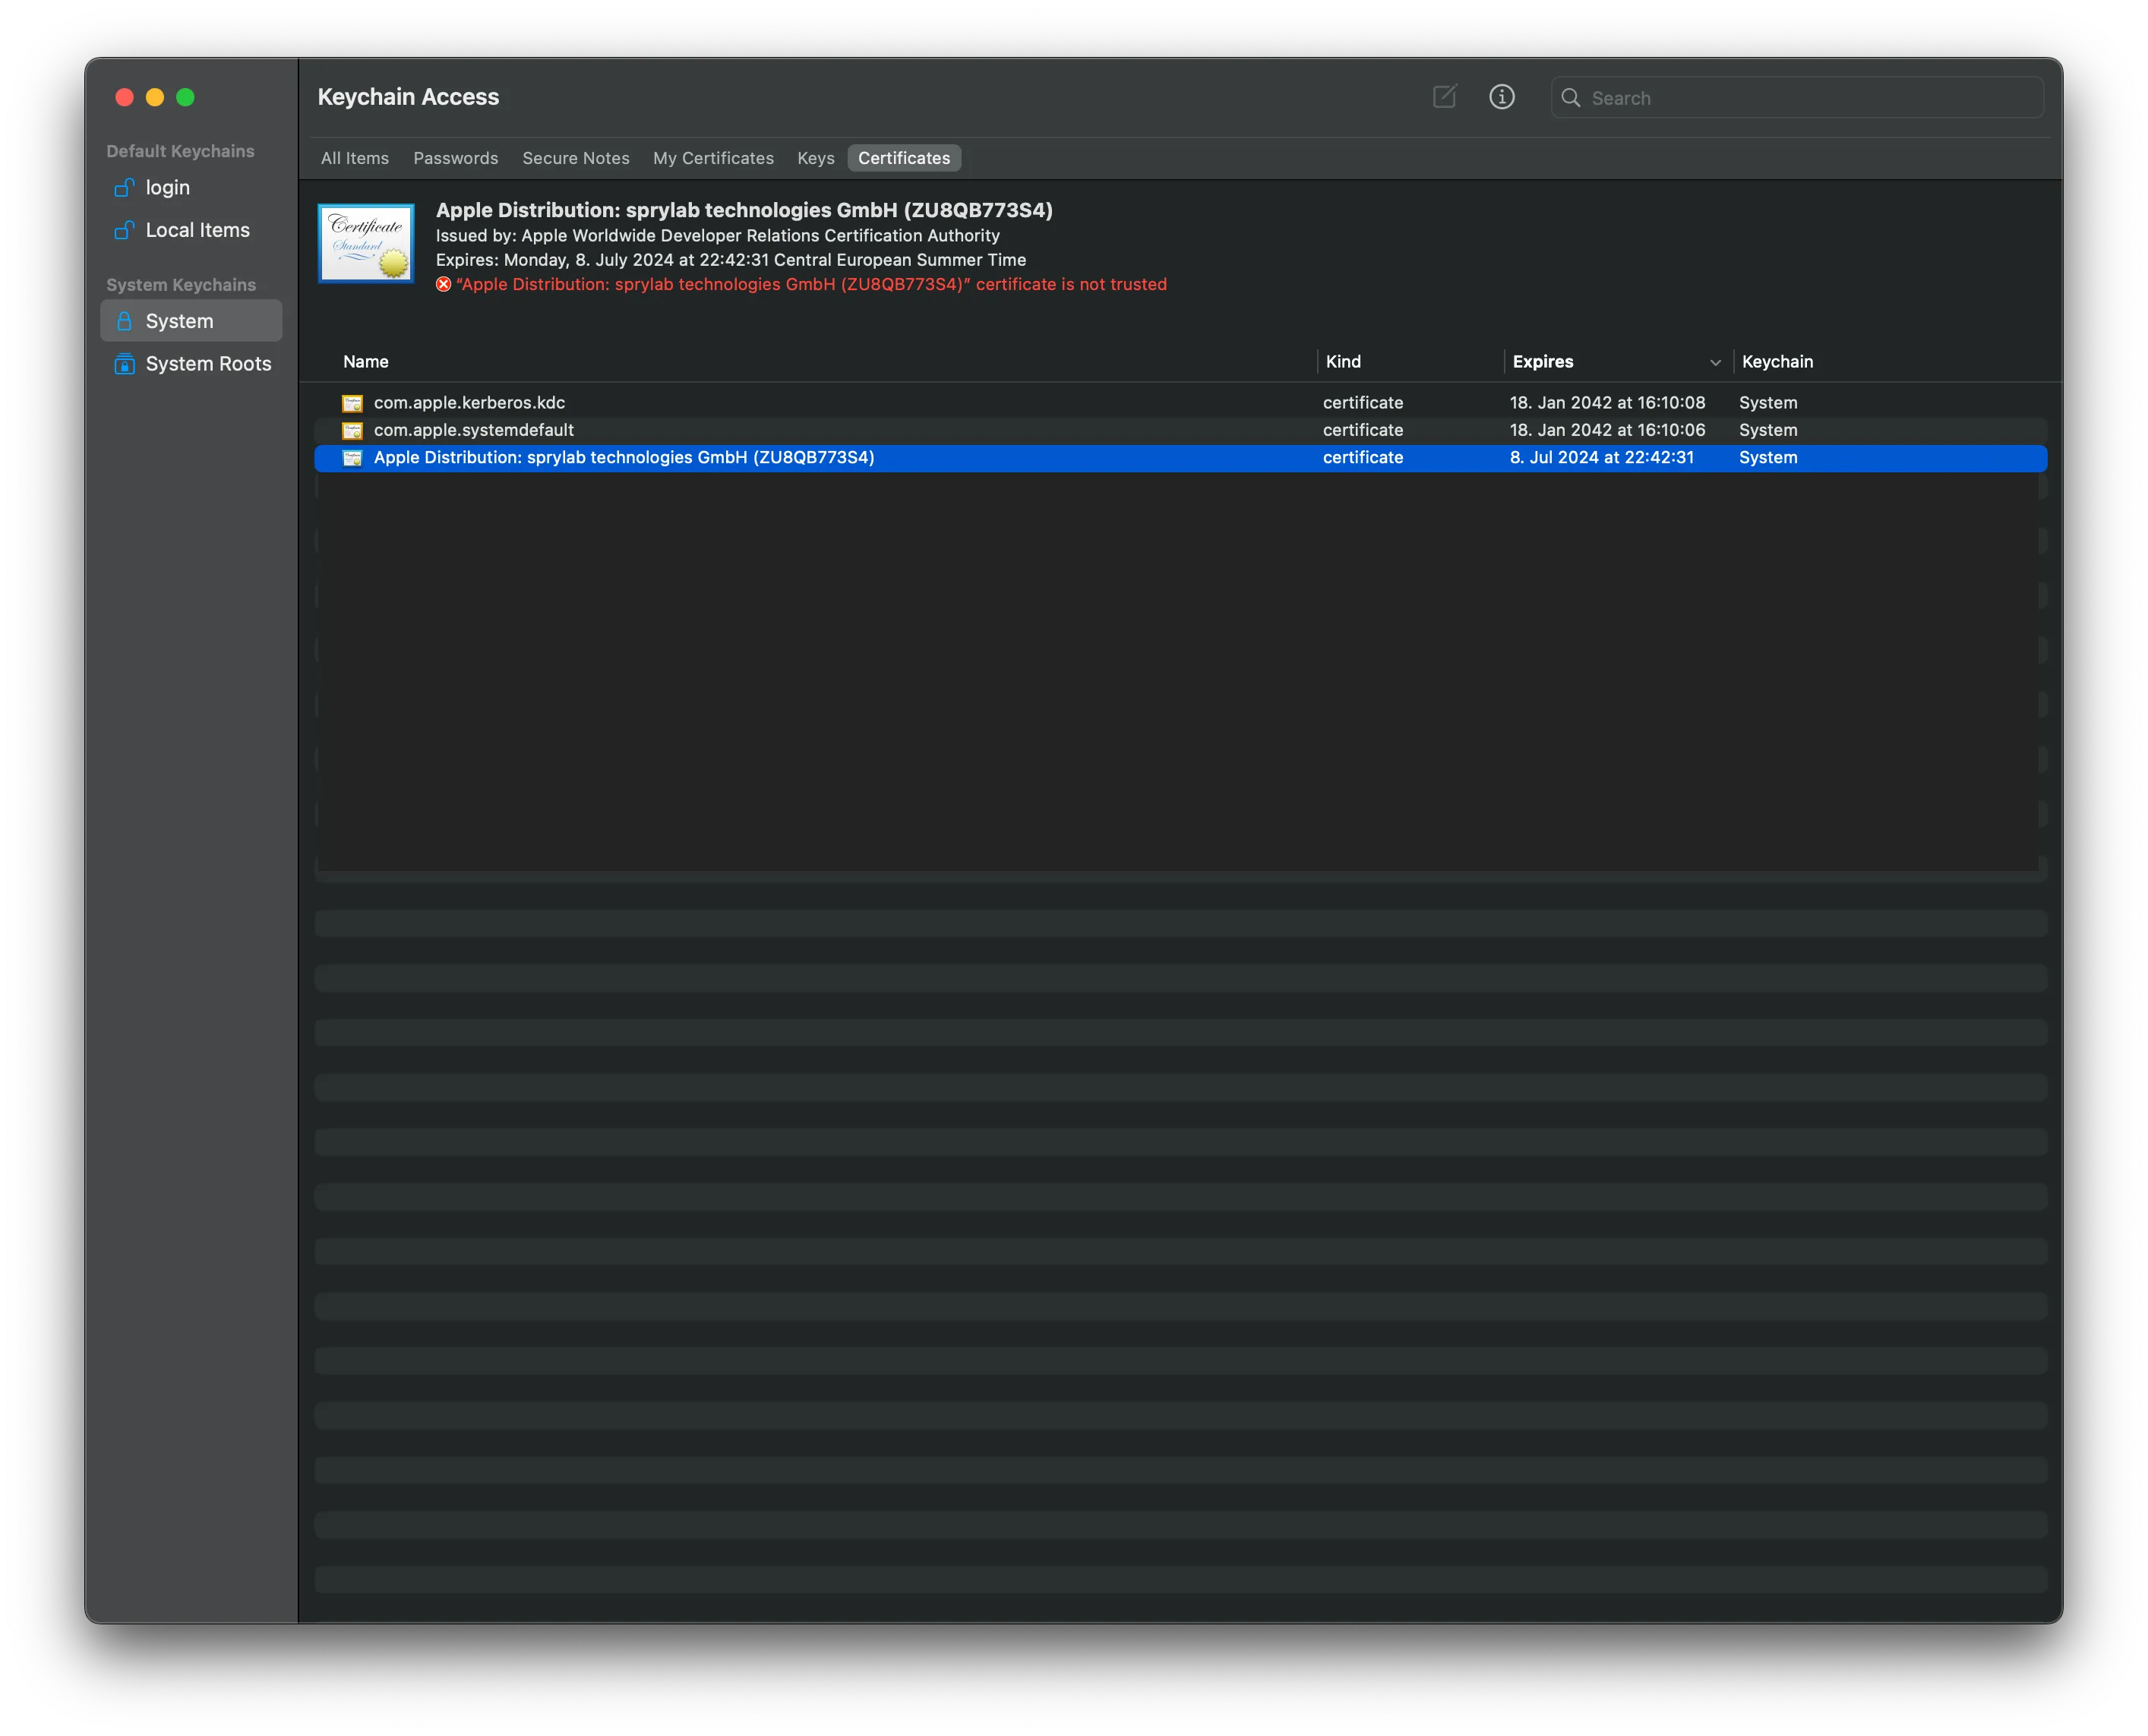
Task: Open the info icon in toolbar
Action: [1501, 97]
